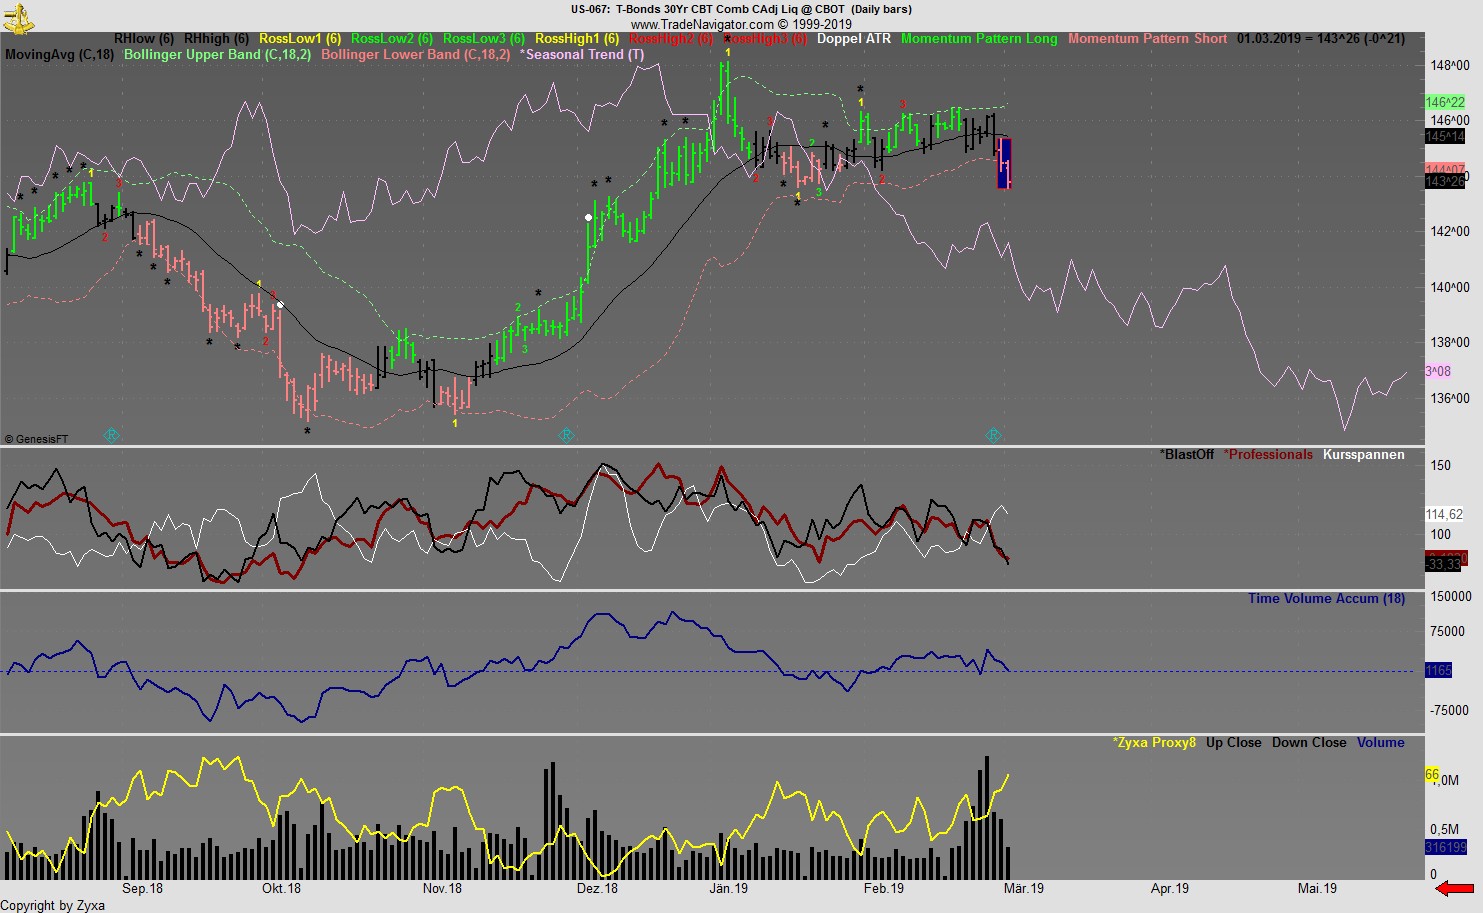This screenshot has height=913, width=1483.
Task: Click the RossLow1 (6) legend label
Action: (300, 39)
